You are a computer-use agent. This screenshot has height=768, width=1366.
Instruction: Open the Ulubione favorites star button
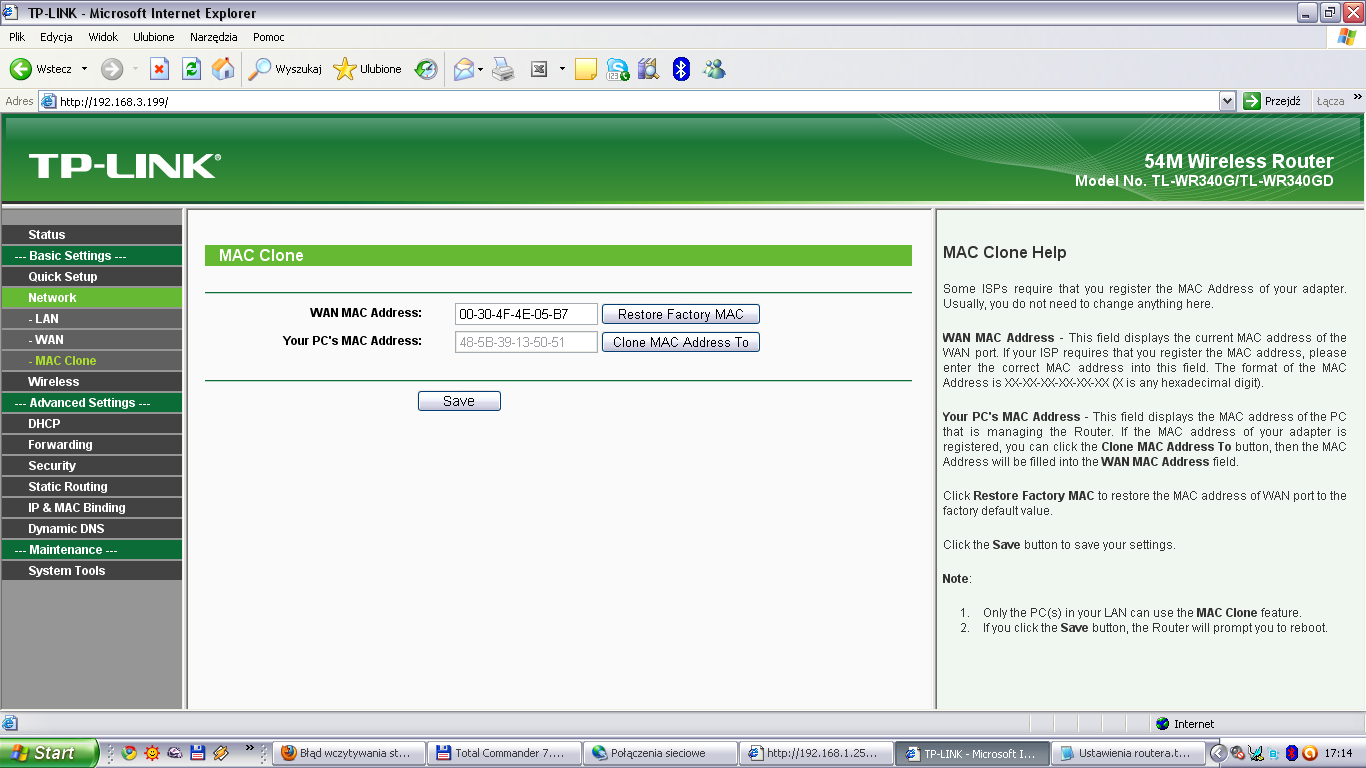(368, 69)
